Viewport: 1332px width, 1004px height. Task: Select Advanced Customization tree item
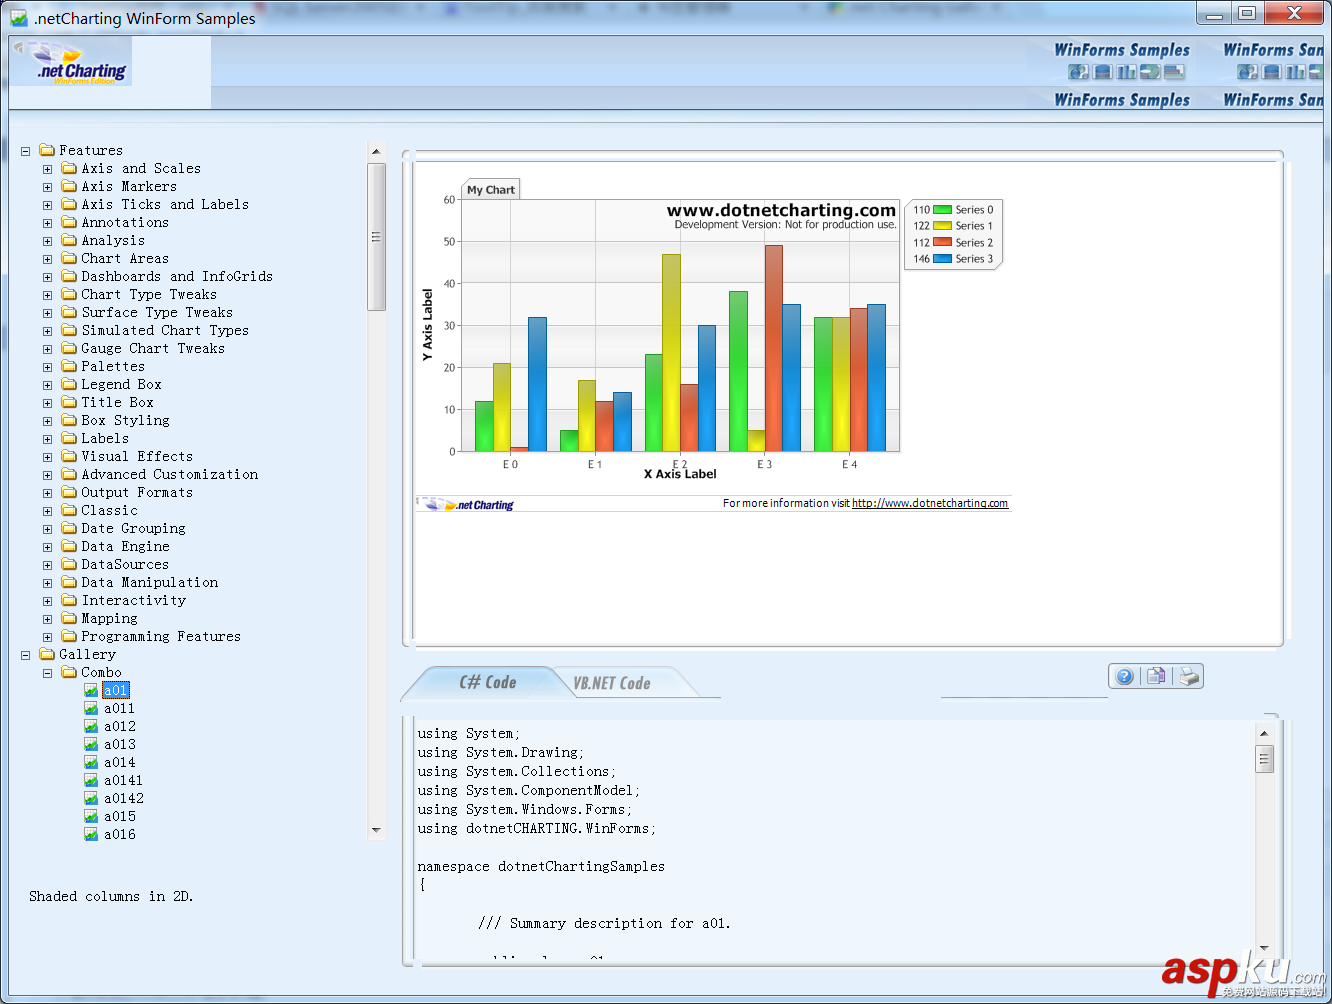pyautogui.click(x=170, y=474)
